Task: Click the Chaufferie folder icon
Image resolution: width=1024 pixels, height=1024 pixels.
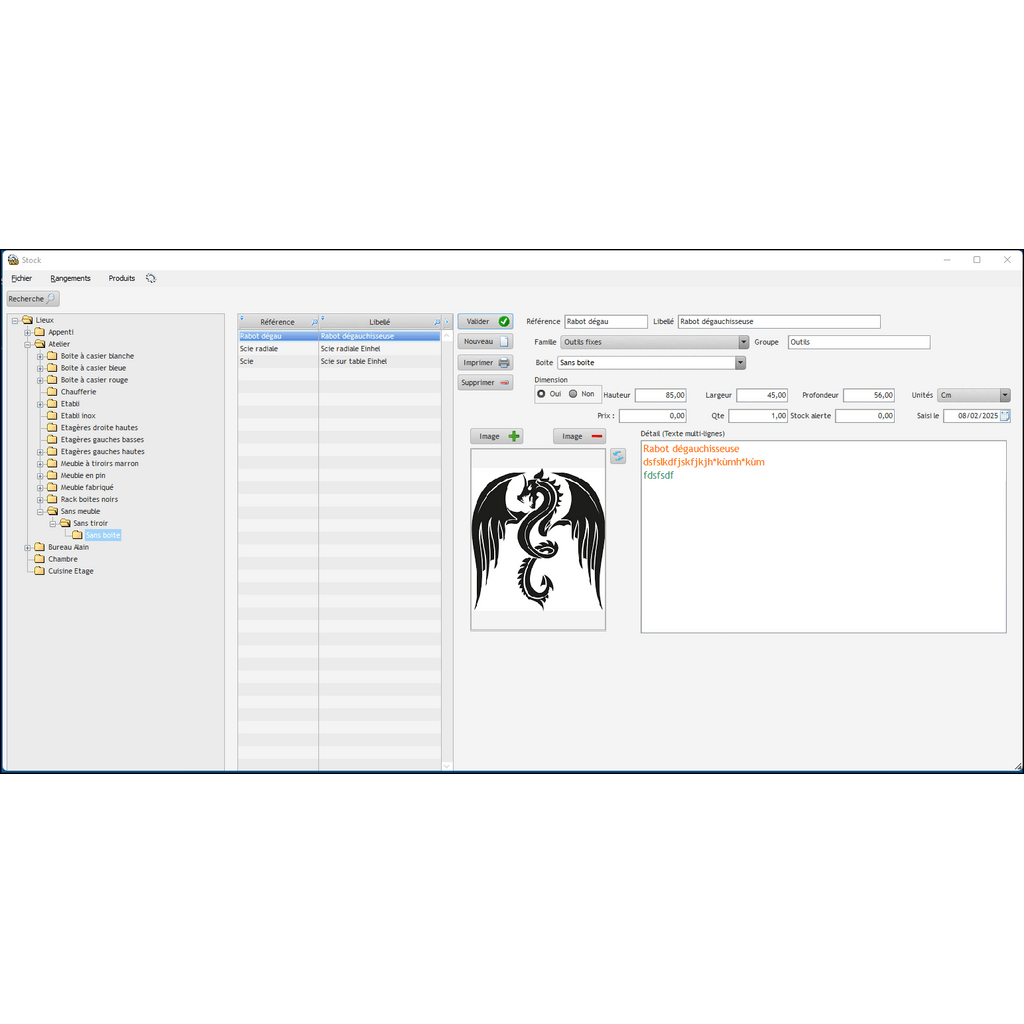Action: pyautogui.click(x=52, y=392)
